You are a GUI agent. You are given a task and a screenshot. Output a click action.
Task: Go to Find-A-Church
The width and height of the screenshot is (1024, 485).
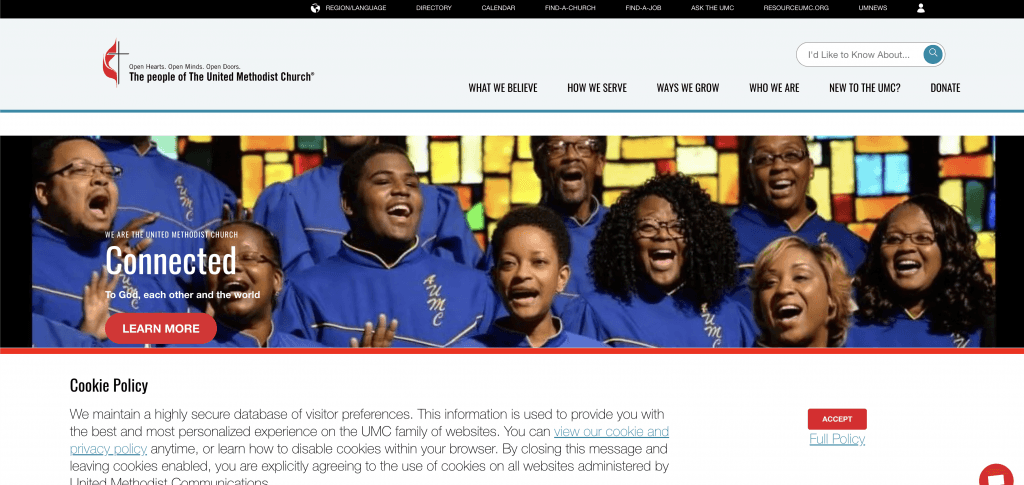[x=570, y=8]
